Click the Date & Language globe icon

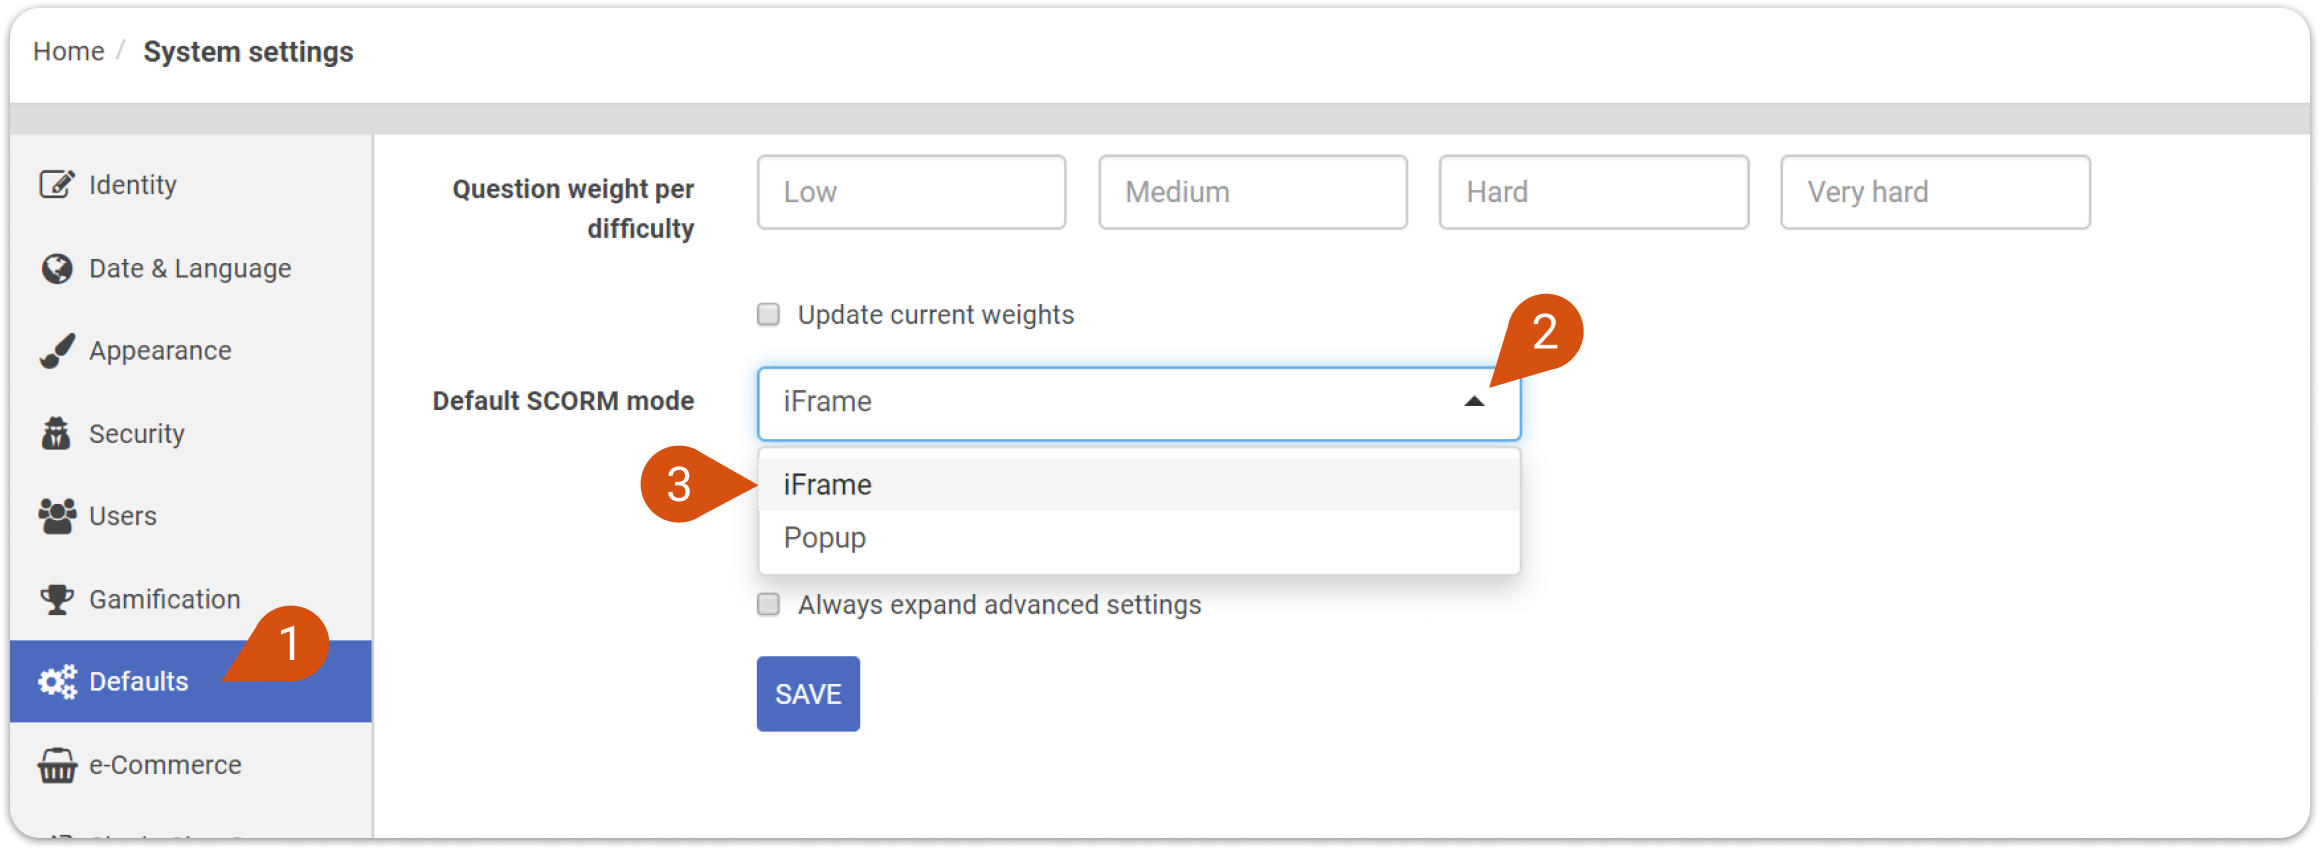pos(57,268)
